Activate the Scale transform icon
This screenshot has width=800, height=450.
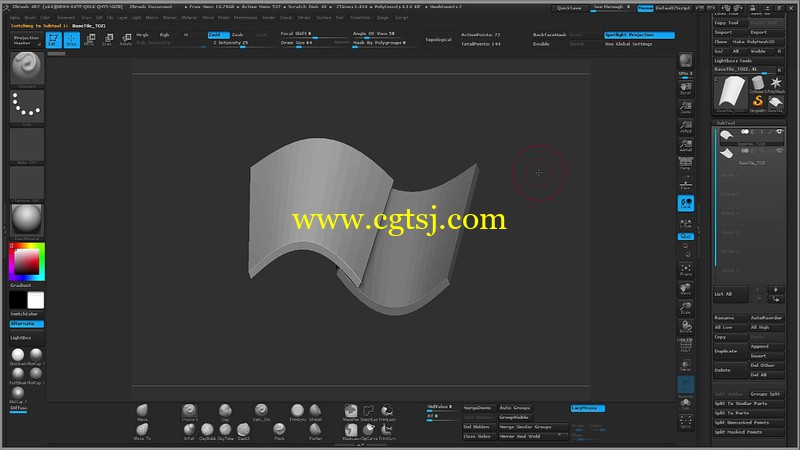(x=107, y=40)
